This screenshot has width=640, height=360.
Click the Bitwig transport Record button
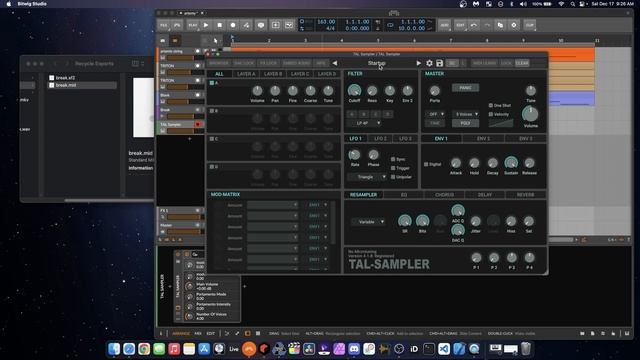click(x=233, y=25)
